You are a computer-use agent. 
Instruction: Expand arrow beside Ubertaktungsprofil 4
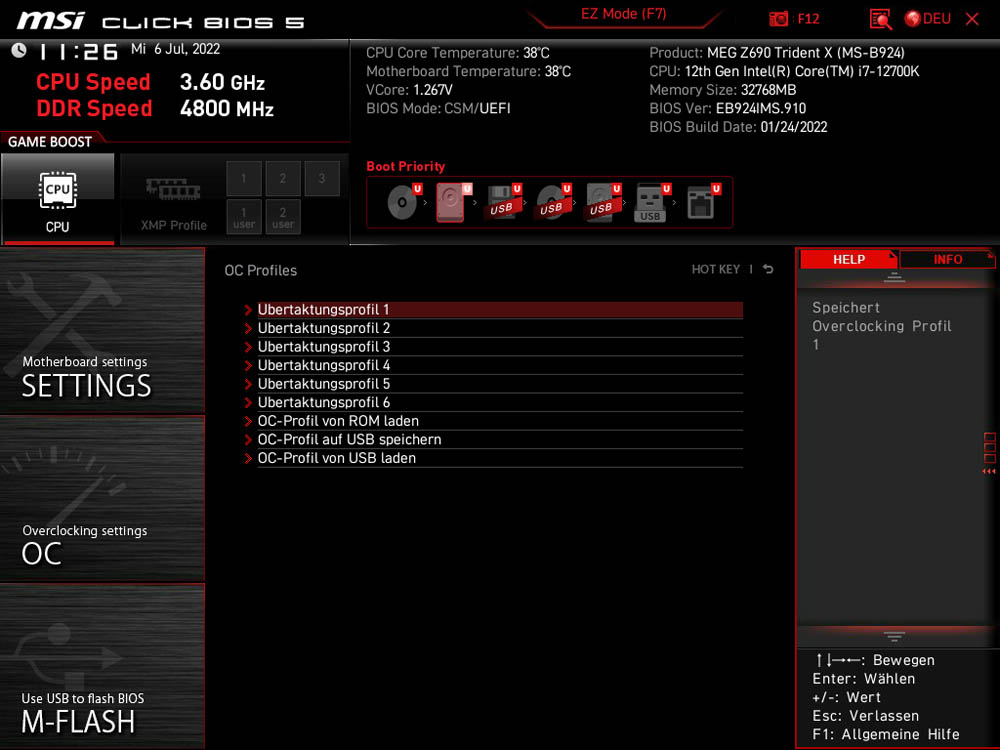click(248, 365)
